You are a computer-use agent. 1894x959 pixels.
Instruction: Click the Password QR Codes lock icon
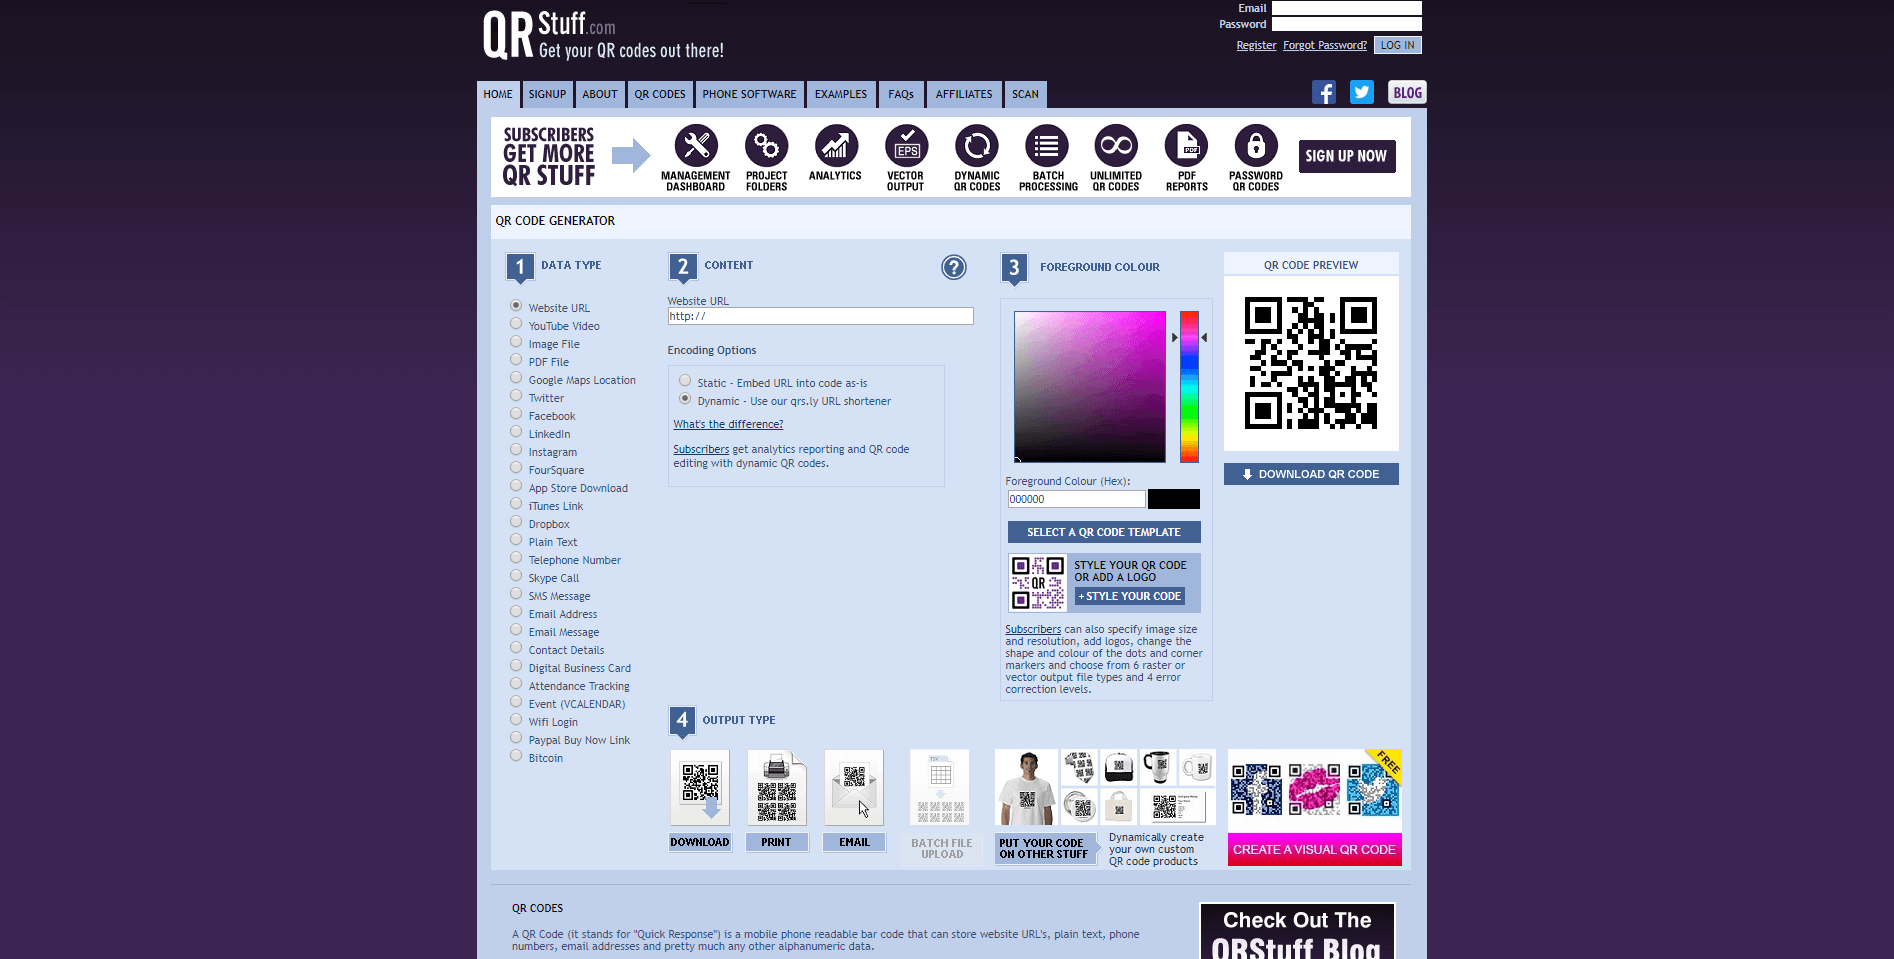pyautogui.click(x=1256, y=146)
